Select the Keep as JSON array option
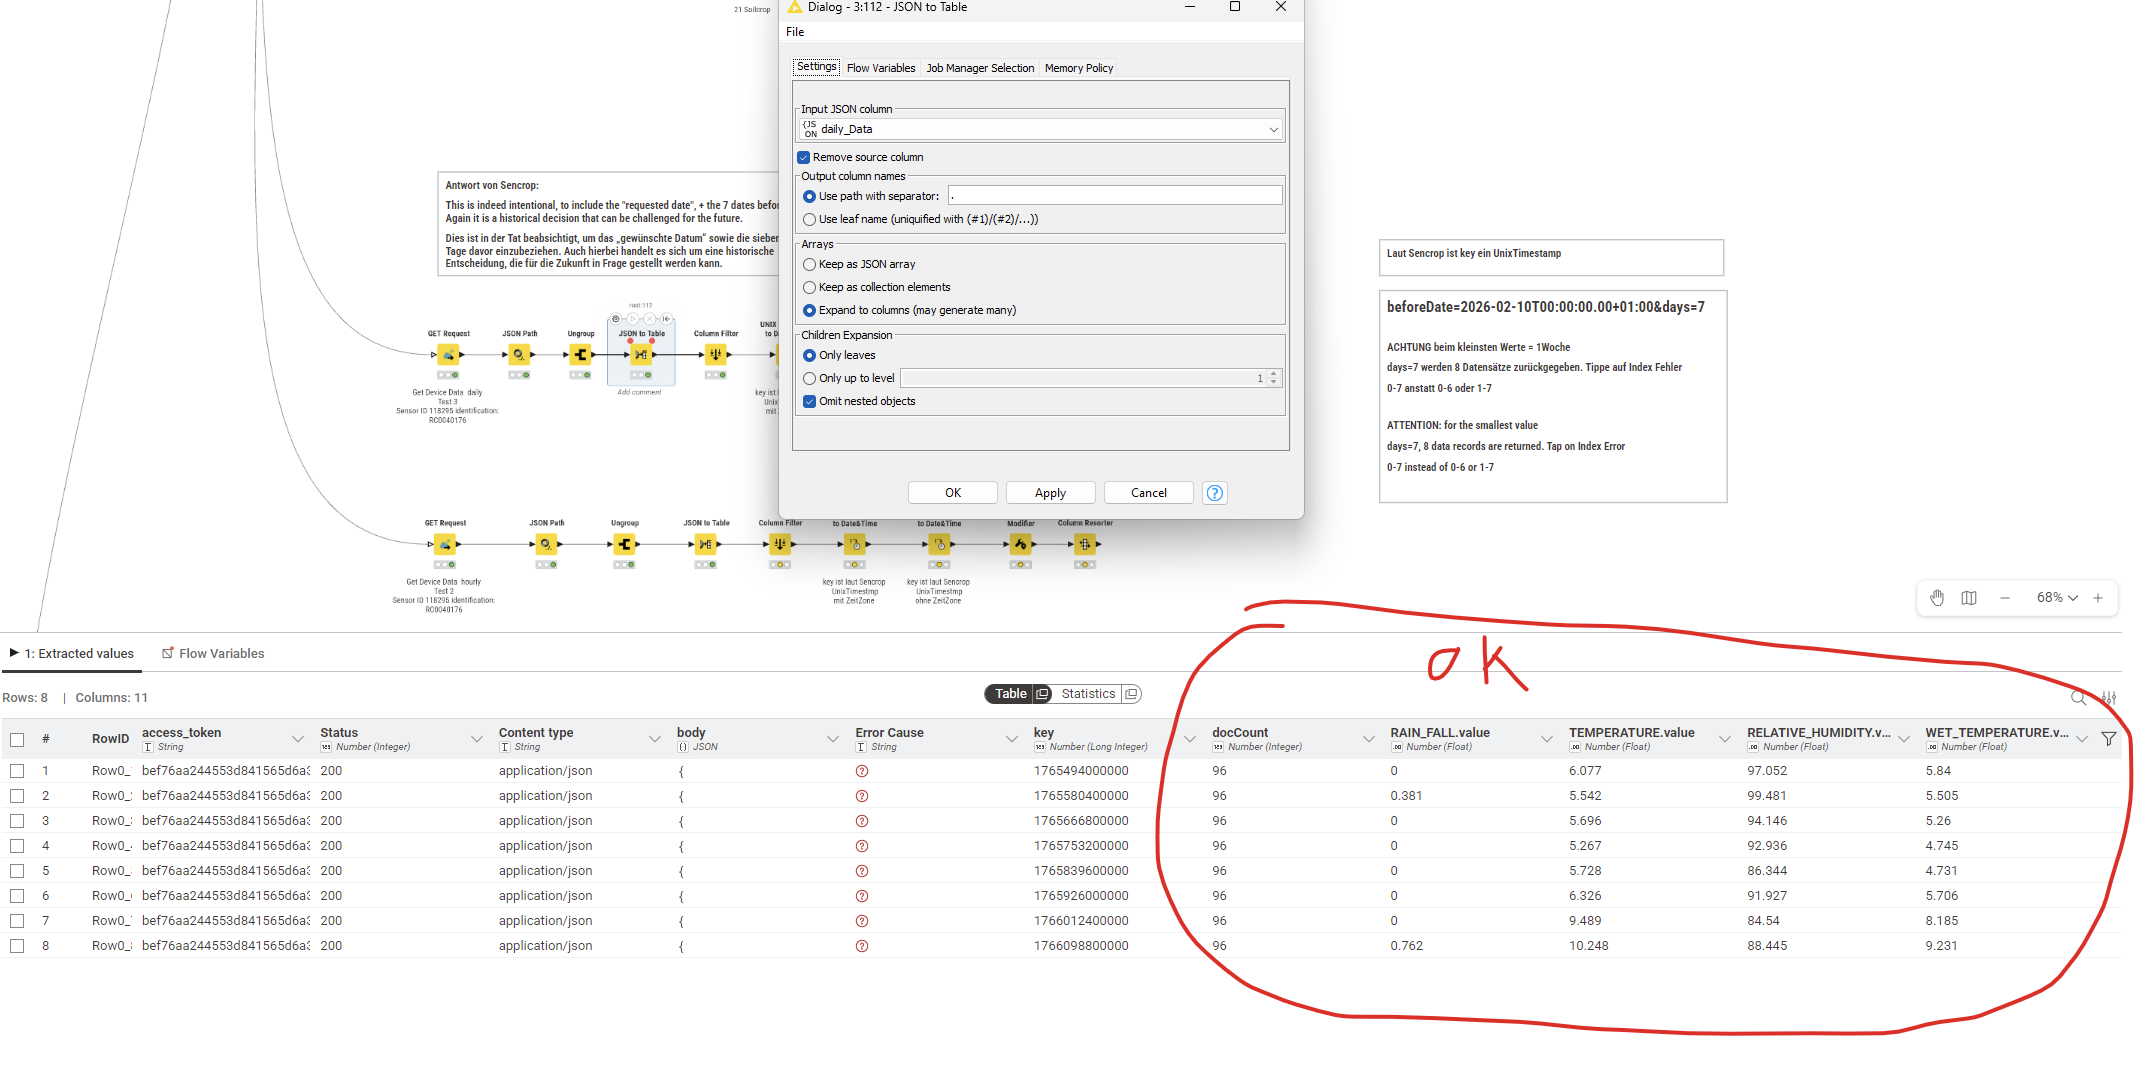This screenshot has width=2135, height=1074. coord(810,264)
